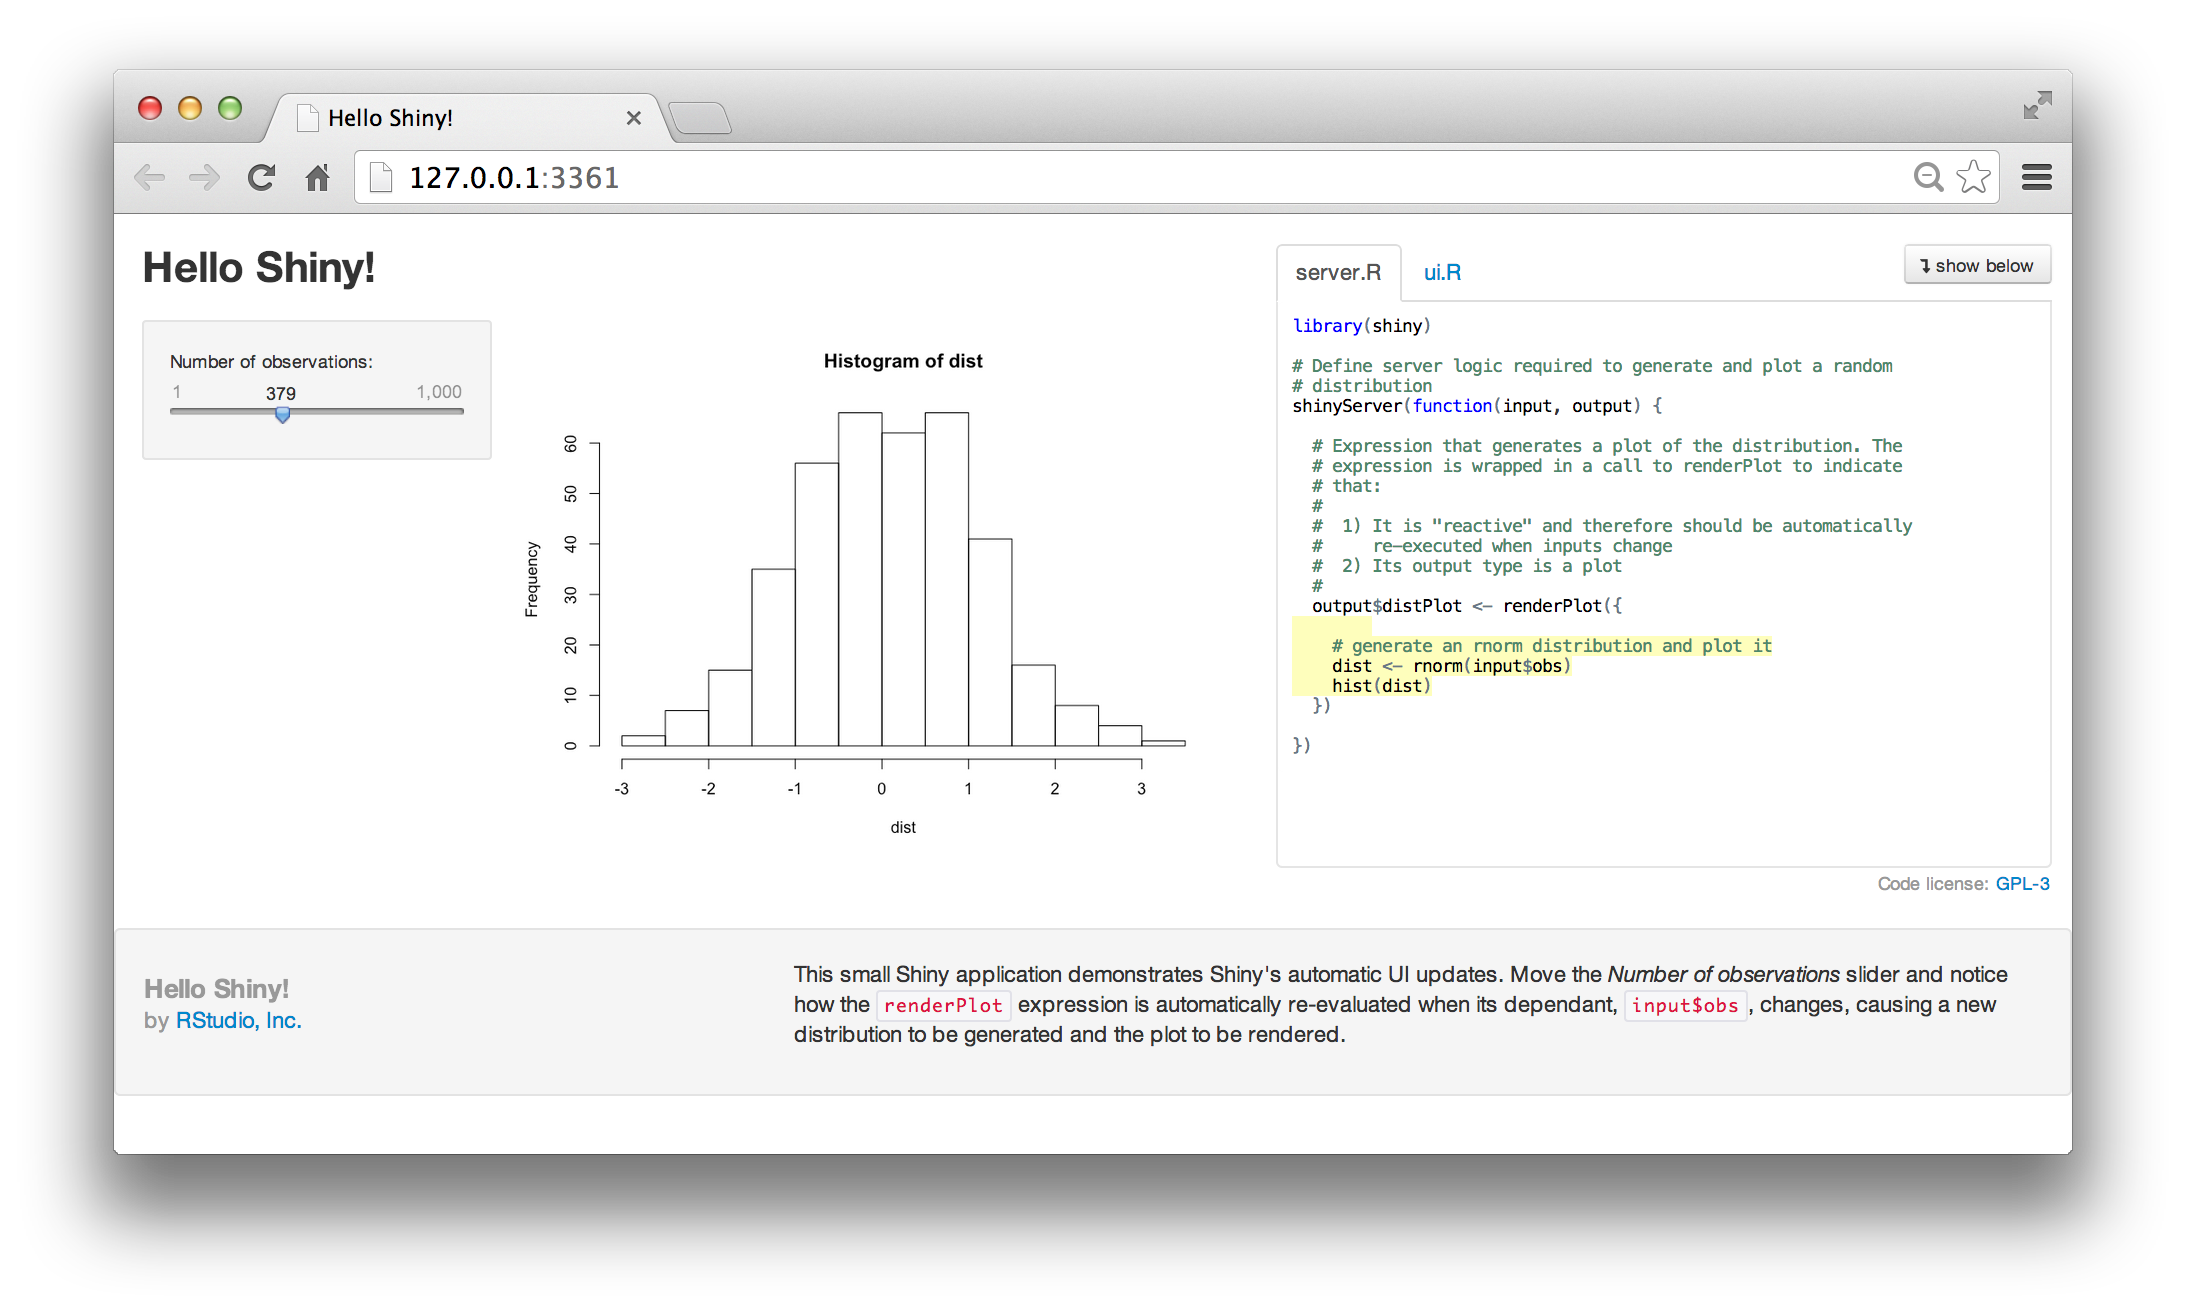Open the browser search with the magnifier icon
This screenshot has height=1312, width=2186.
pyautogui.click(x=1928, y=177)
